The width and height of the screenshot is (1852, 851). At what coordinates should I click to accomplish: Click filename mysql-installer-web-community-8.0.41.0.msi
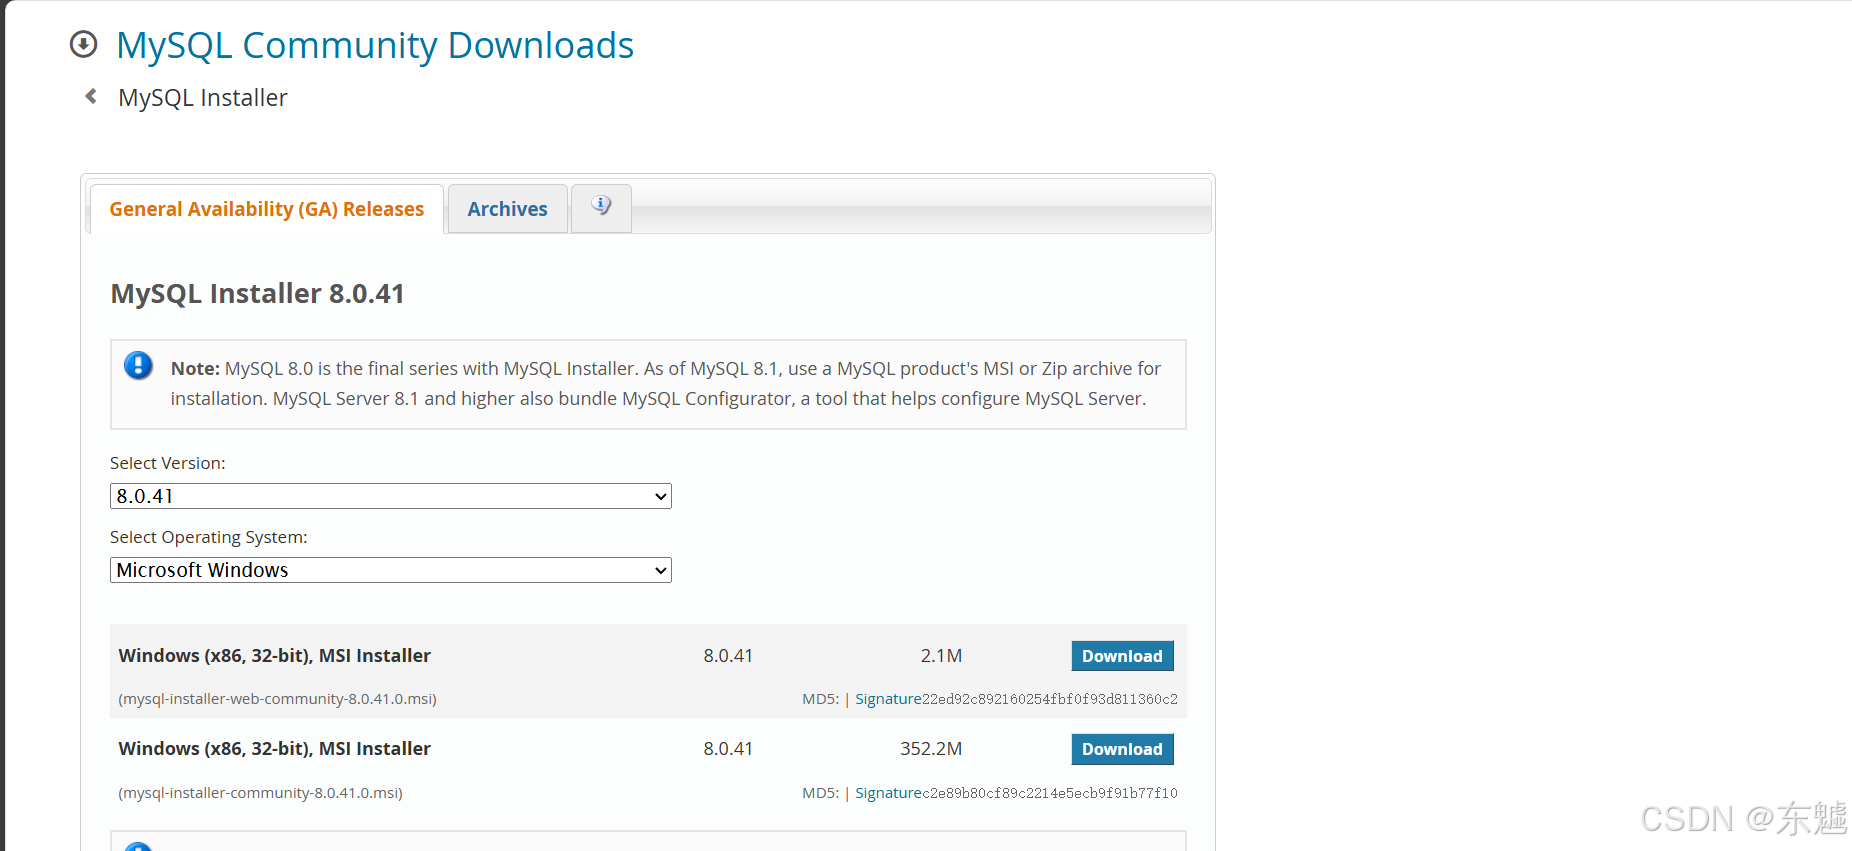(x=278, y=699)
